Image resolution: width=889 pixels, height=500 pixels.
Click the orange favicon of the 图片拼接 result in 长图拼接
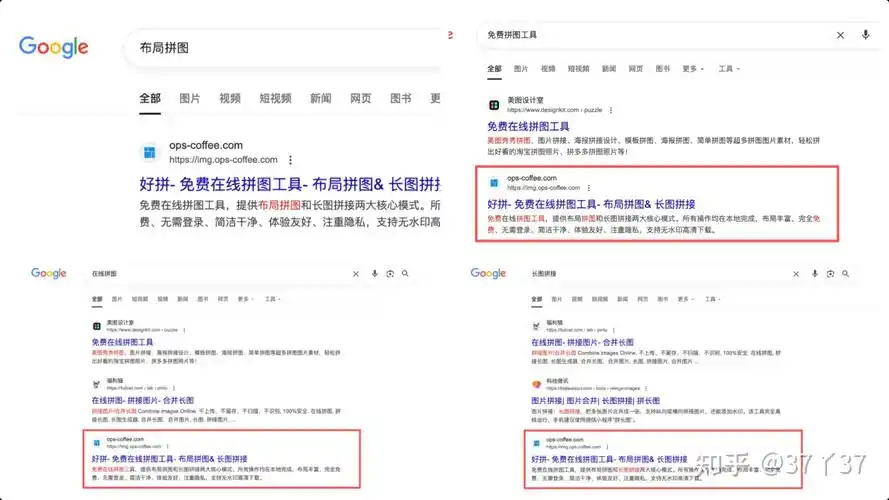pos(536,384)
